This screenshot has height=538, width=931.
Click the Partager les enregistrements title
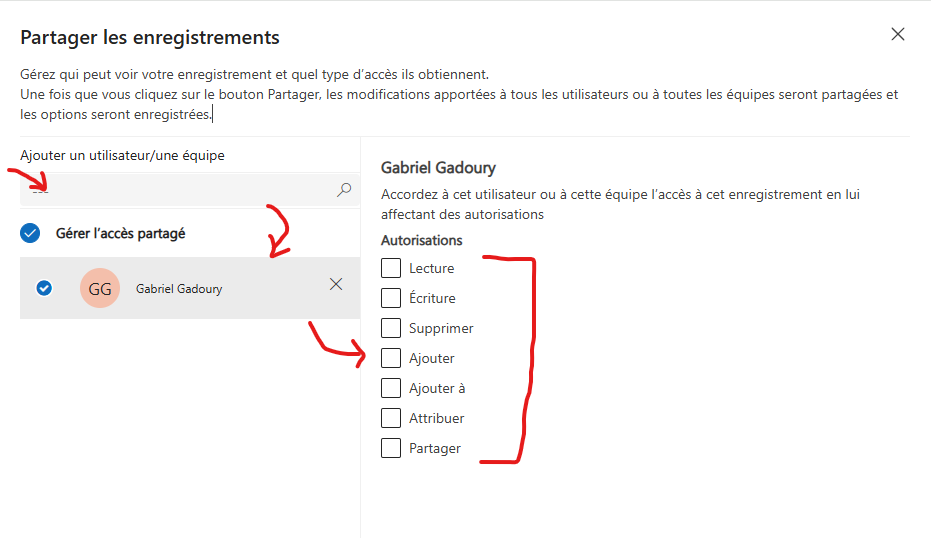click(150, 37)
